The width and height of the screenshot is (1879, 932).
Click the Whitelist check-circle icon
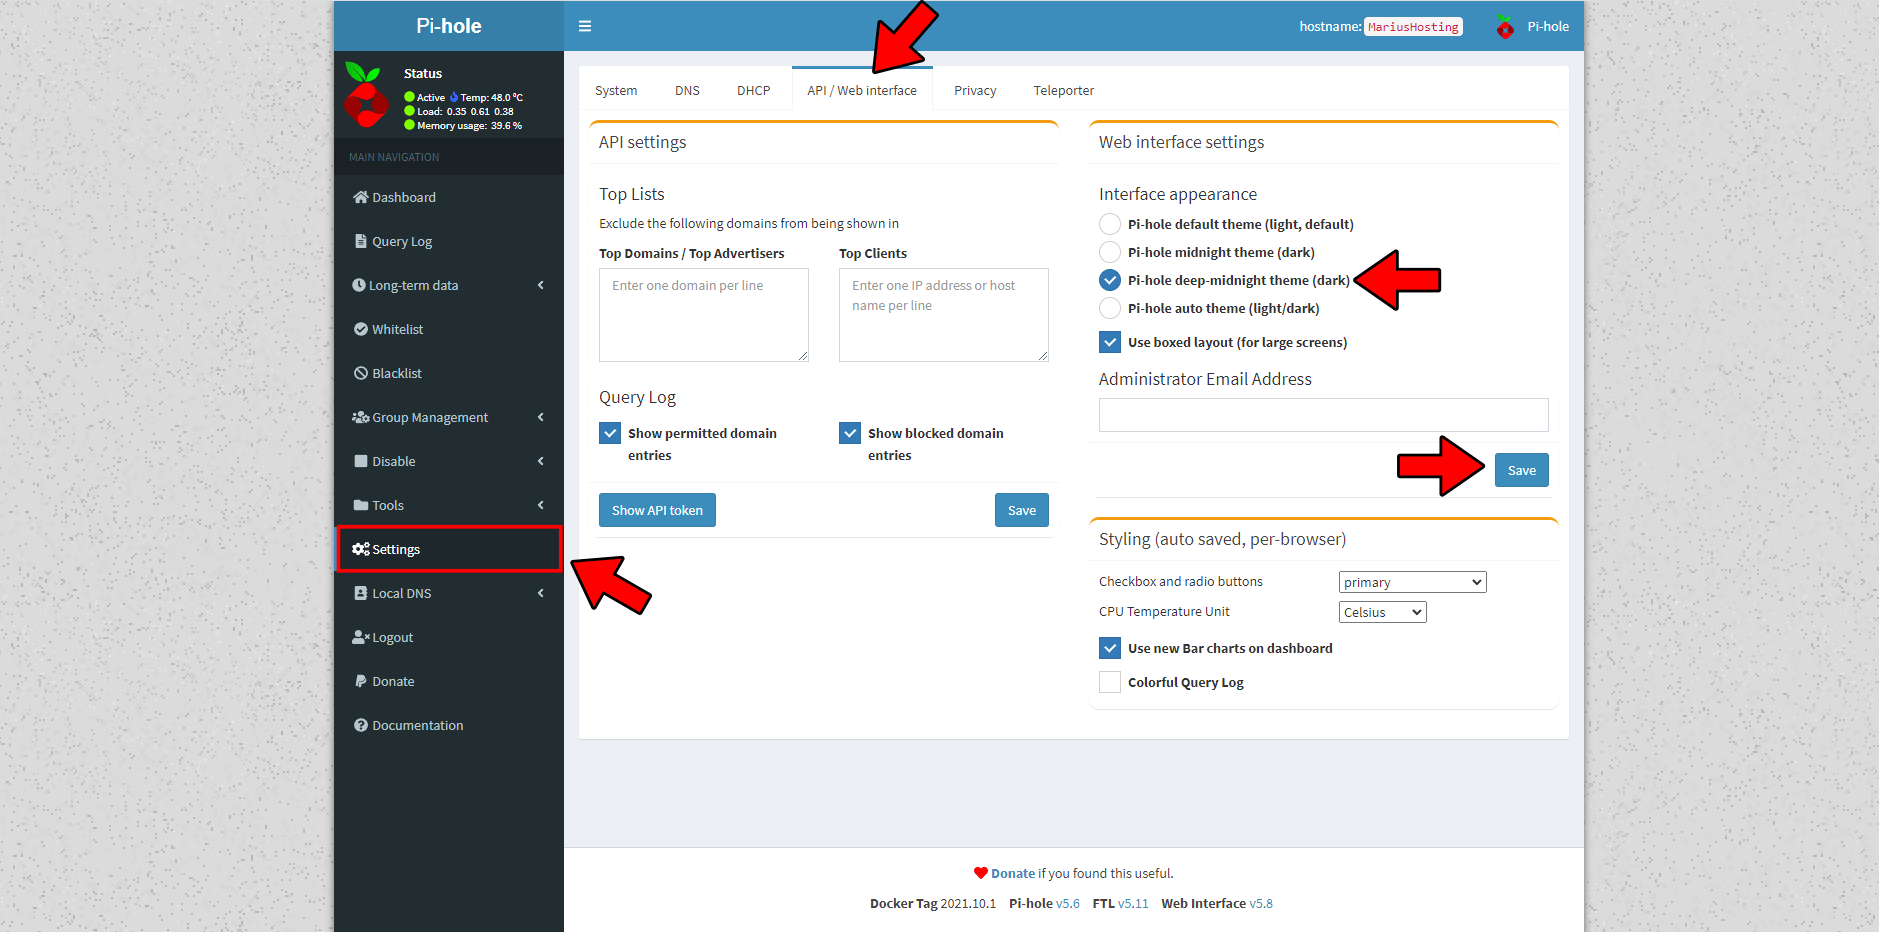coord(361,329)
